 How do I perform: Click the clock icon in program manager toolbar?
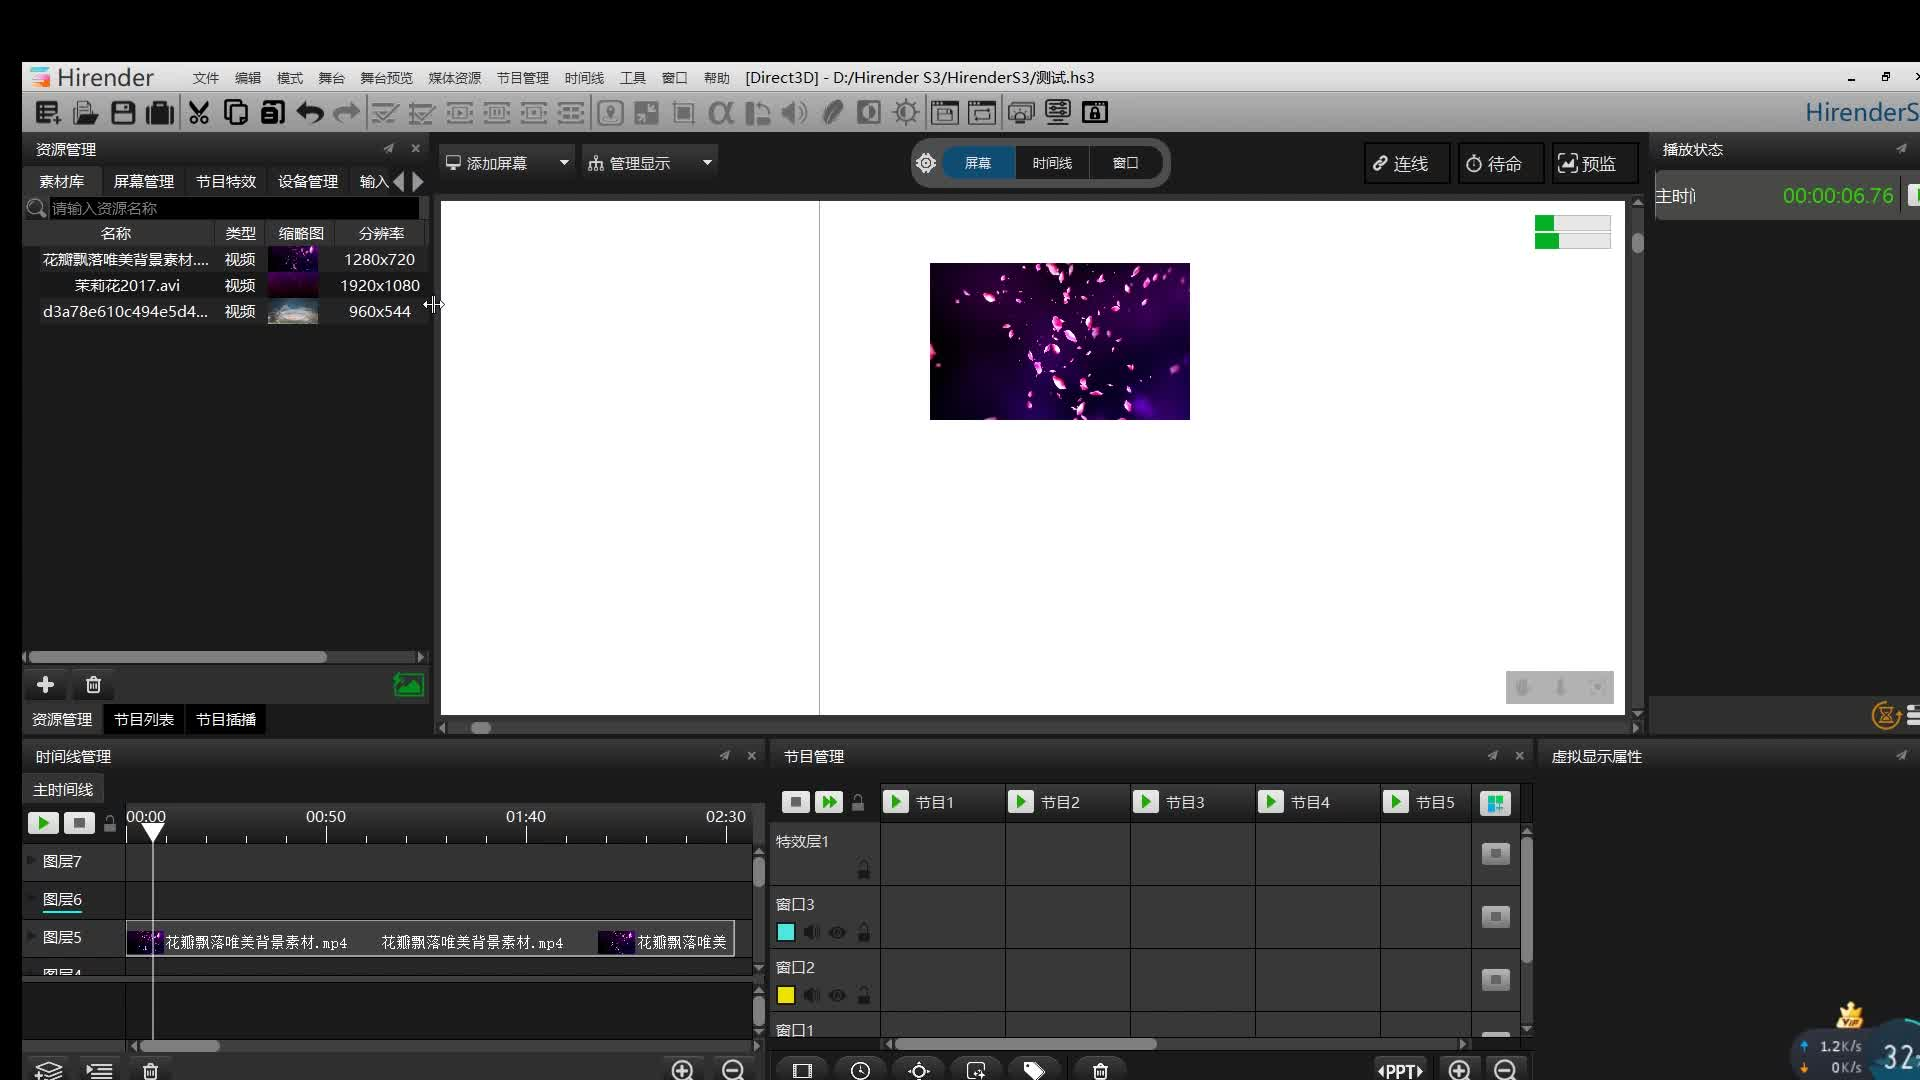pos(860,1070)
